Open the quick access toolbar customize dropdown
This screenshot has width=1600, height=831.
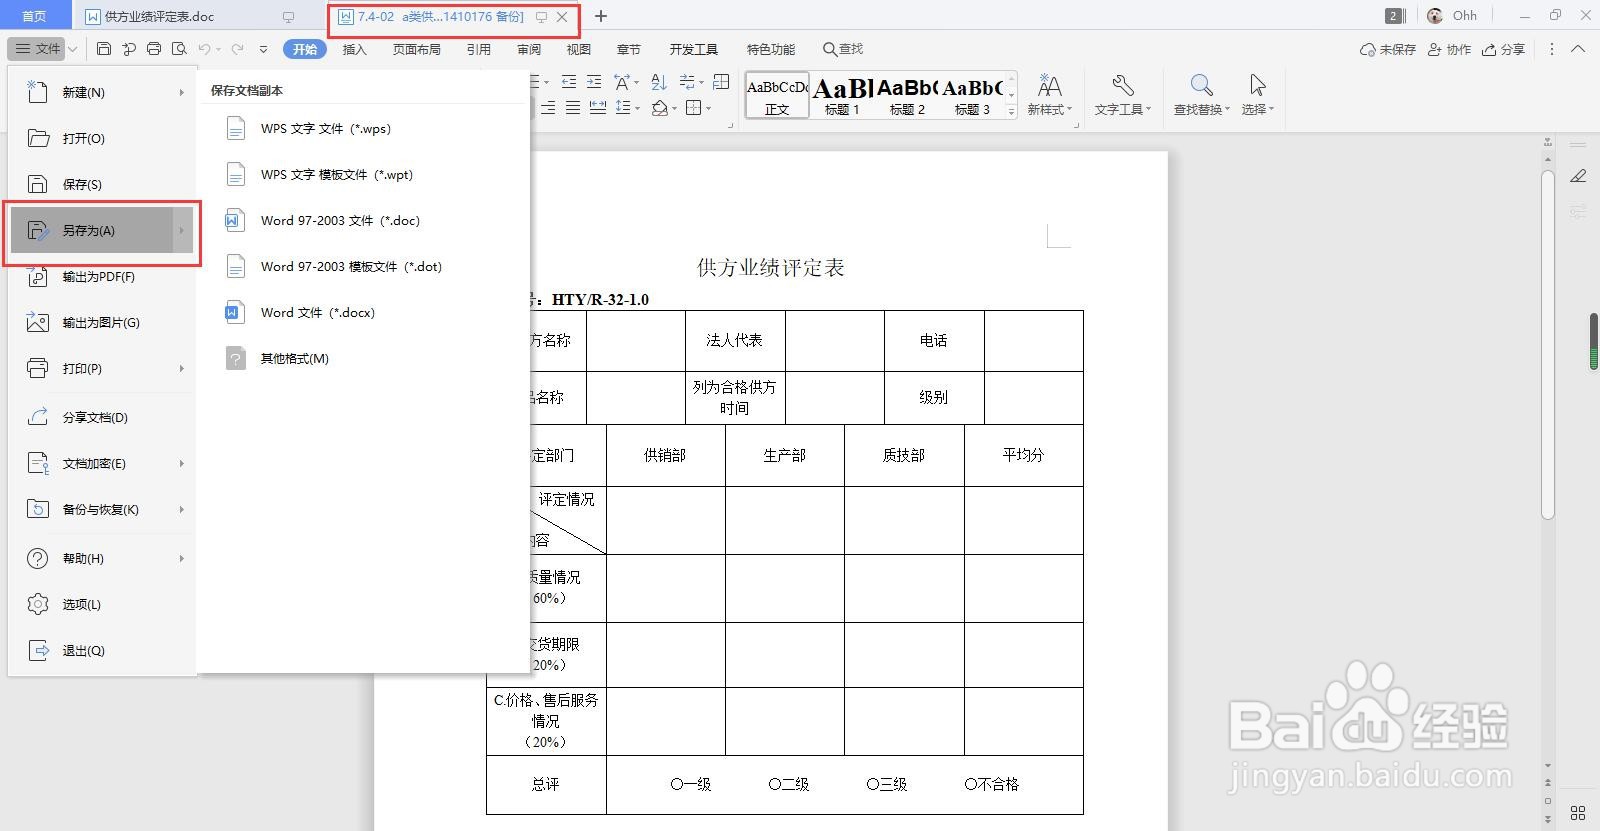pyautogui.click(x=263, y=49)
